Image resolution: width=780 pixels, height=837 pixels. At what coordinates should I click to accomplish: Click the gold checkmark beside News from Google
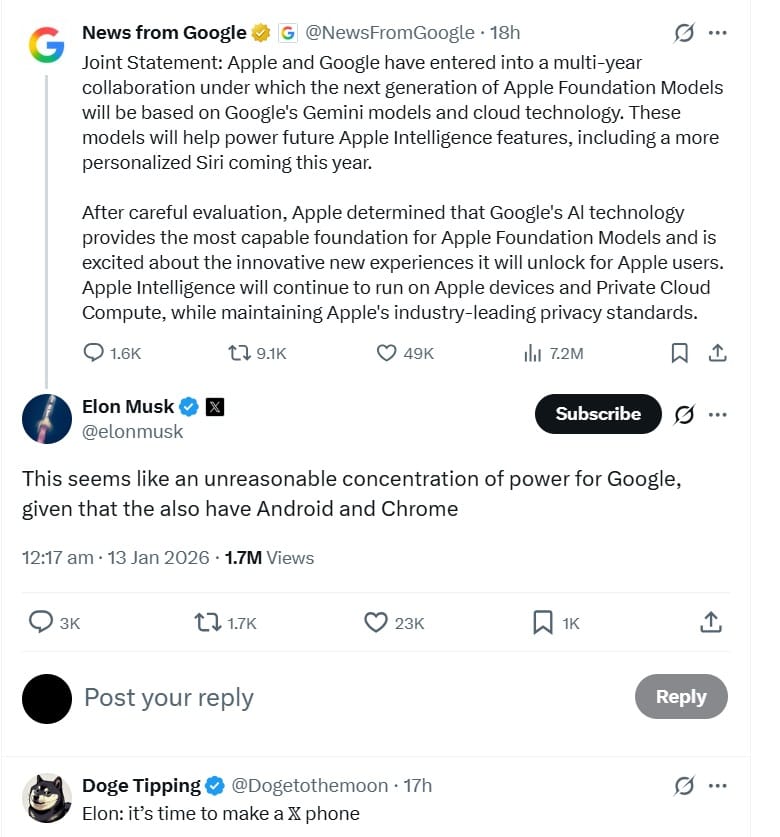[259, 31]
